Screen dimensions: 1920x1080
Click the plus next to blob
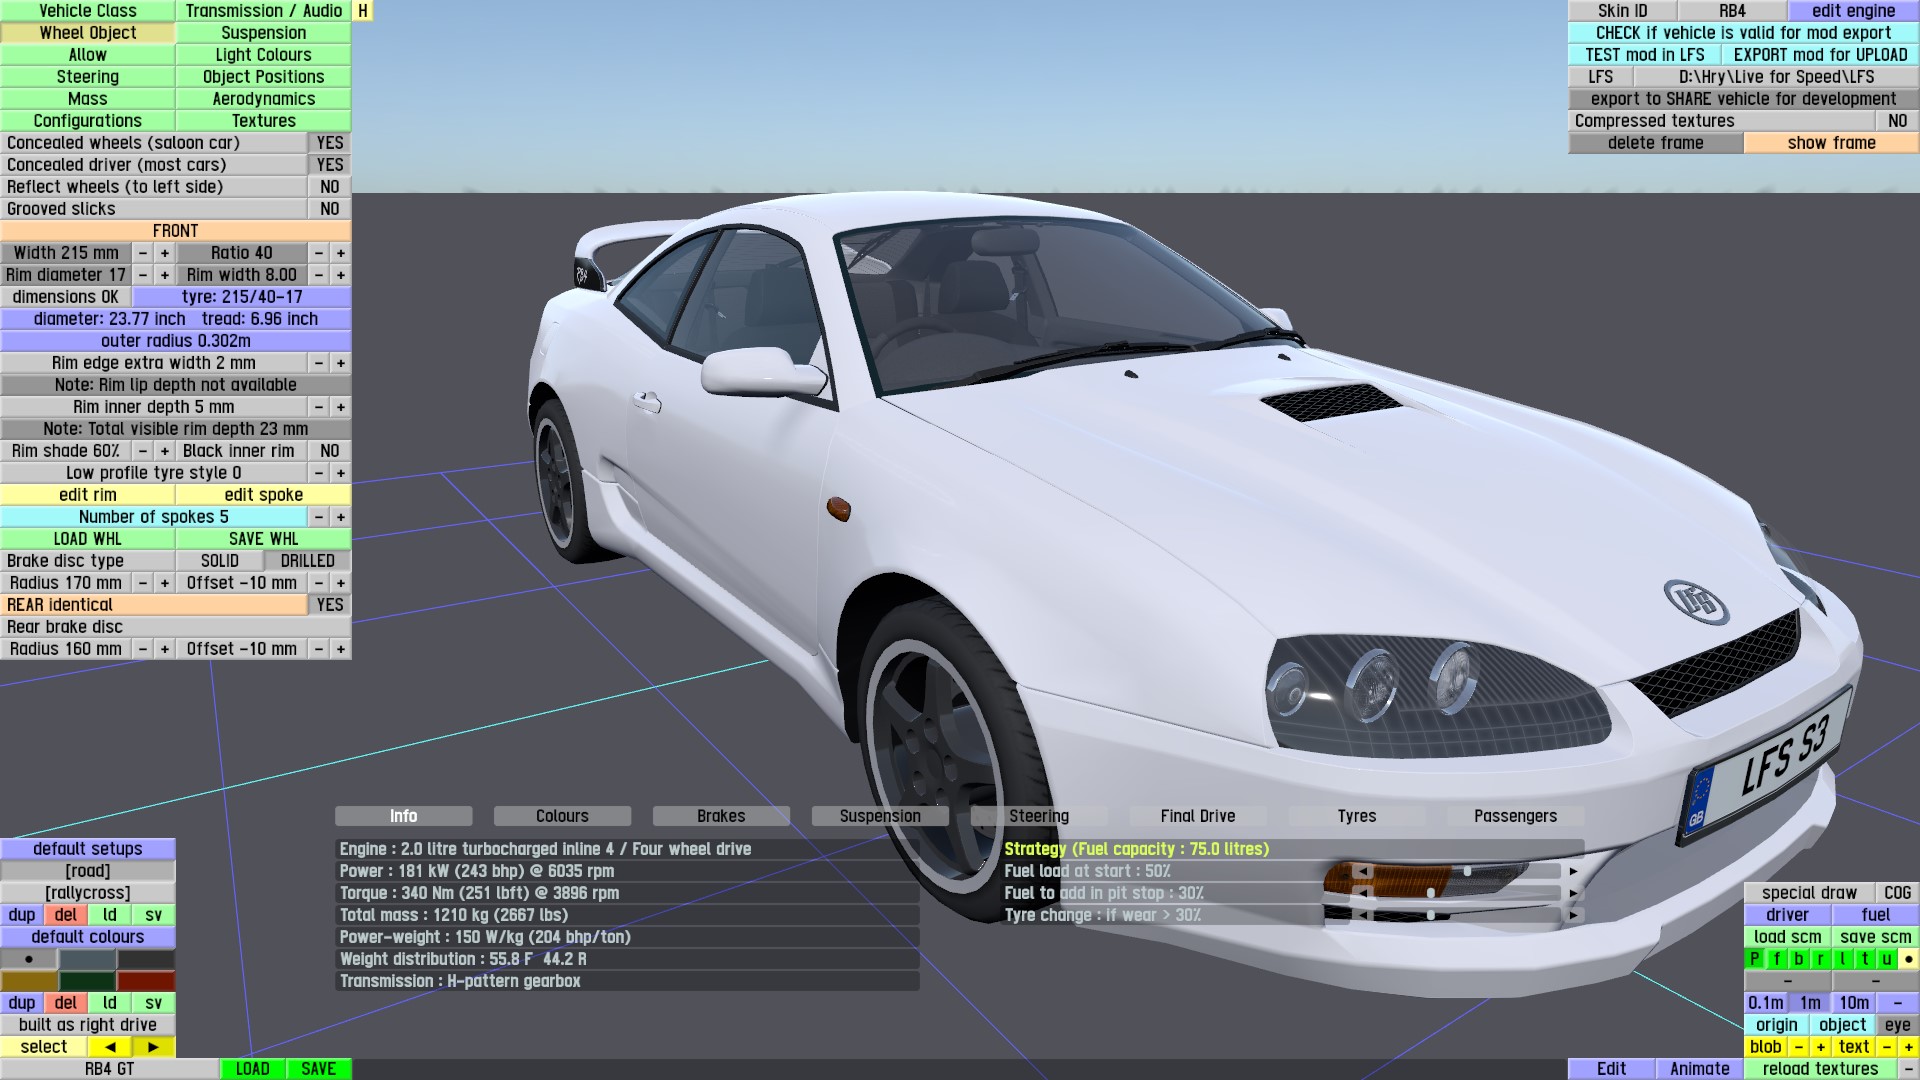1820,1047
